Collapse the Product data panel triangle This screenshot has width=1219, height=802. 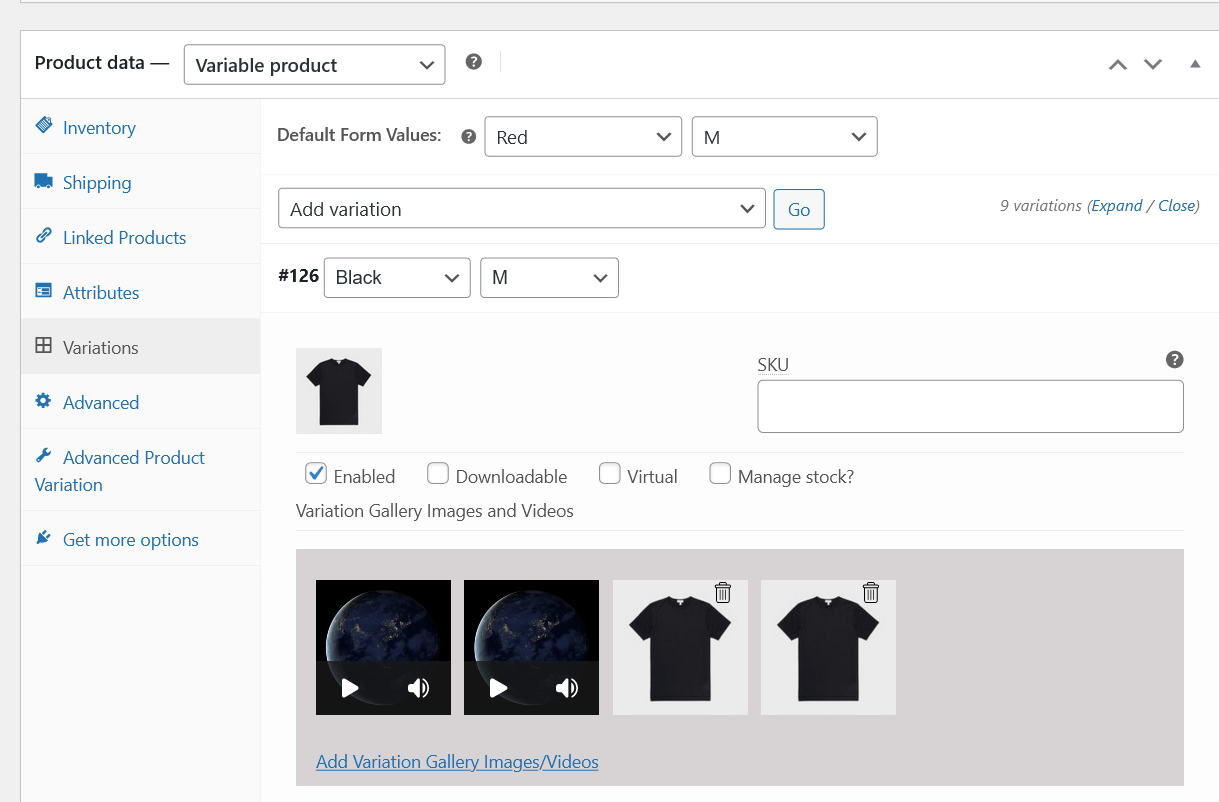point(1195,64)
